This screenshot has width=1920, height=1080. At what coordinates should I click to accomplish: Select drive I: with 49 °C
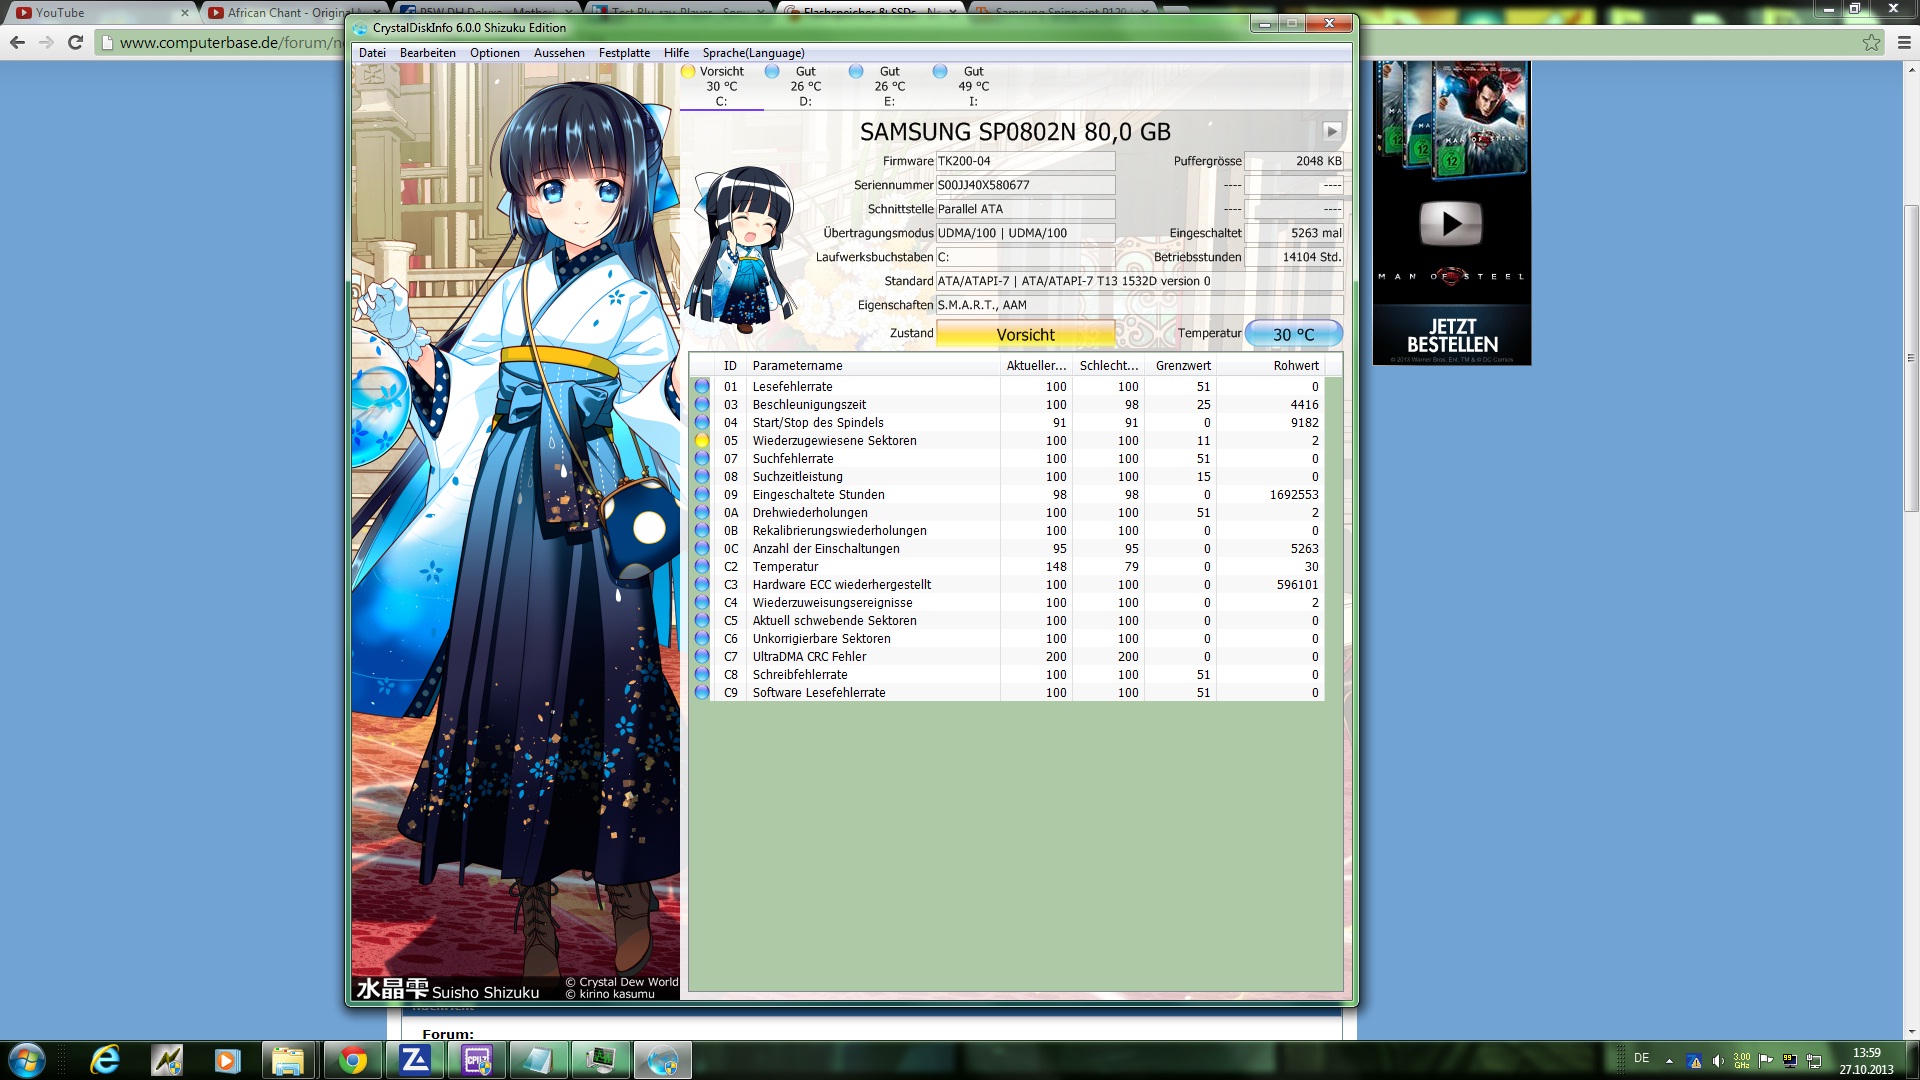pos(973,86)
